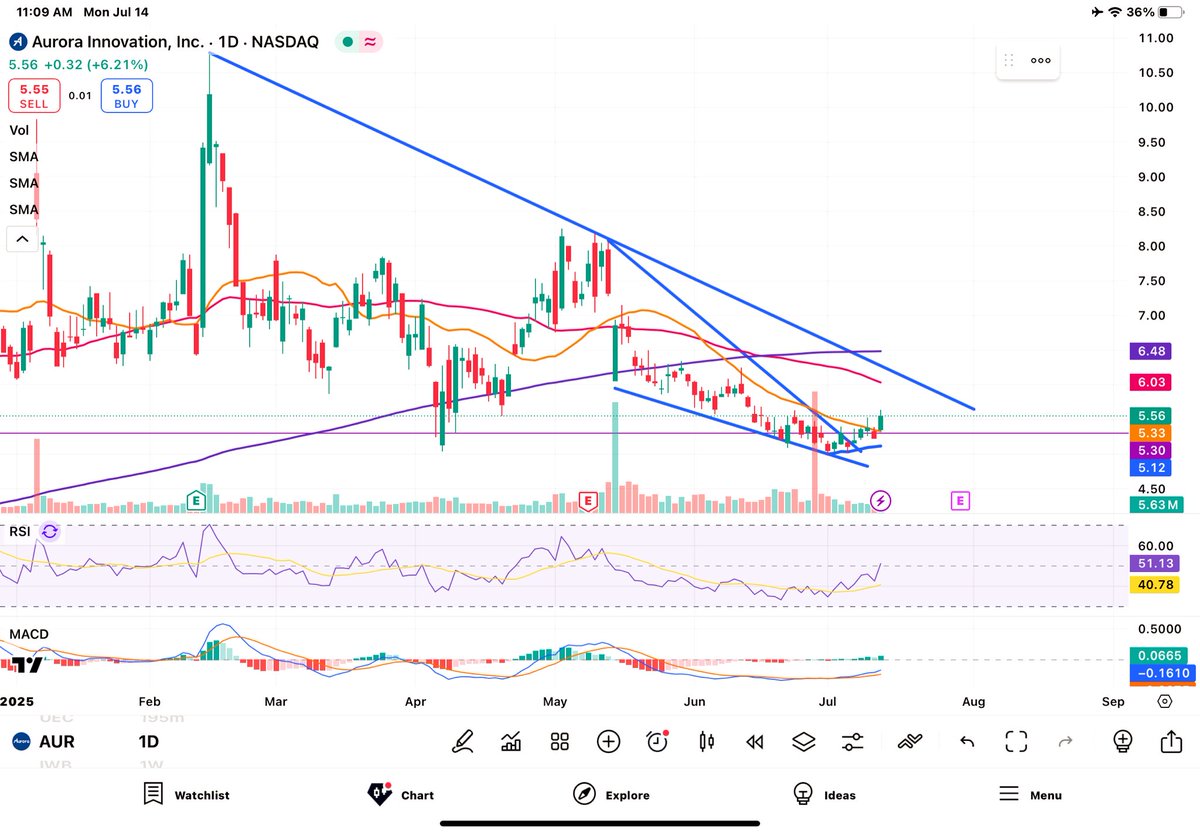
Task: Tap the wavy lines trading icon
Action: pyautogui.click(x=909, y=742)
